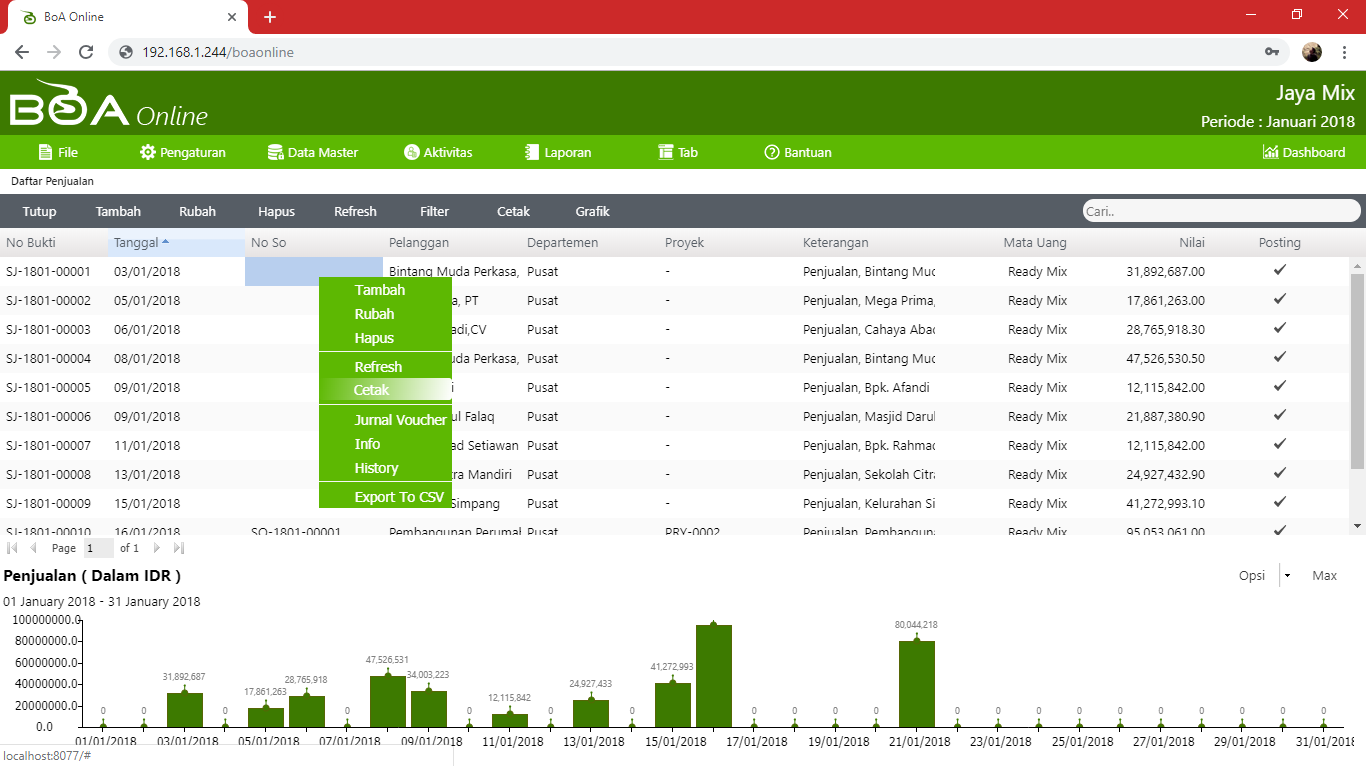The image size is (1366, 766).
Task: Click the Max button above chart
Action: [x=1324, y=575]
